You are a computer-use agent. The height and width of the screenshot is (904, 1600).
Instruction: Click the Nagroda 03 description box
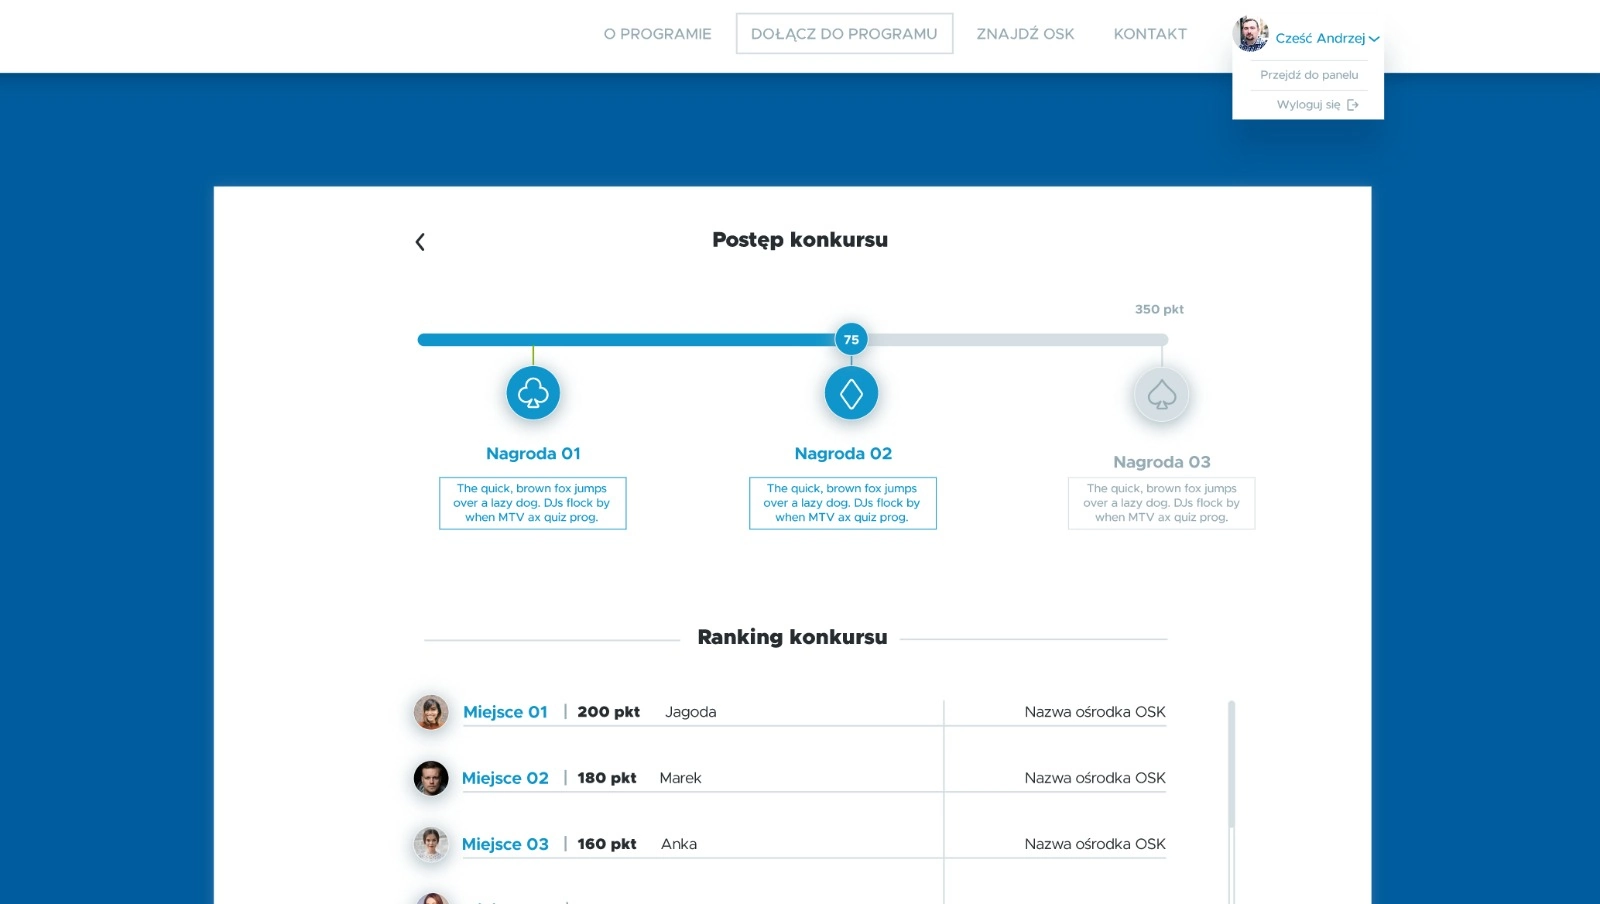coord(1161,503)
